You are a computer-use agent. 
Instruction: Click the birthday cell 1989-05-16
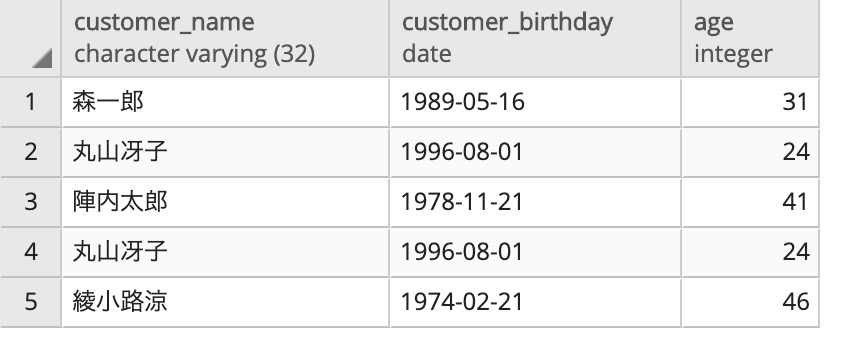pyautogui.click(x=535, y=102)
